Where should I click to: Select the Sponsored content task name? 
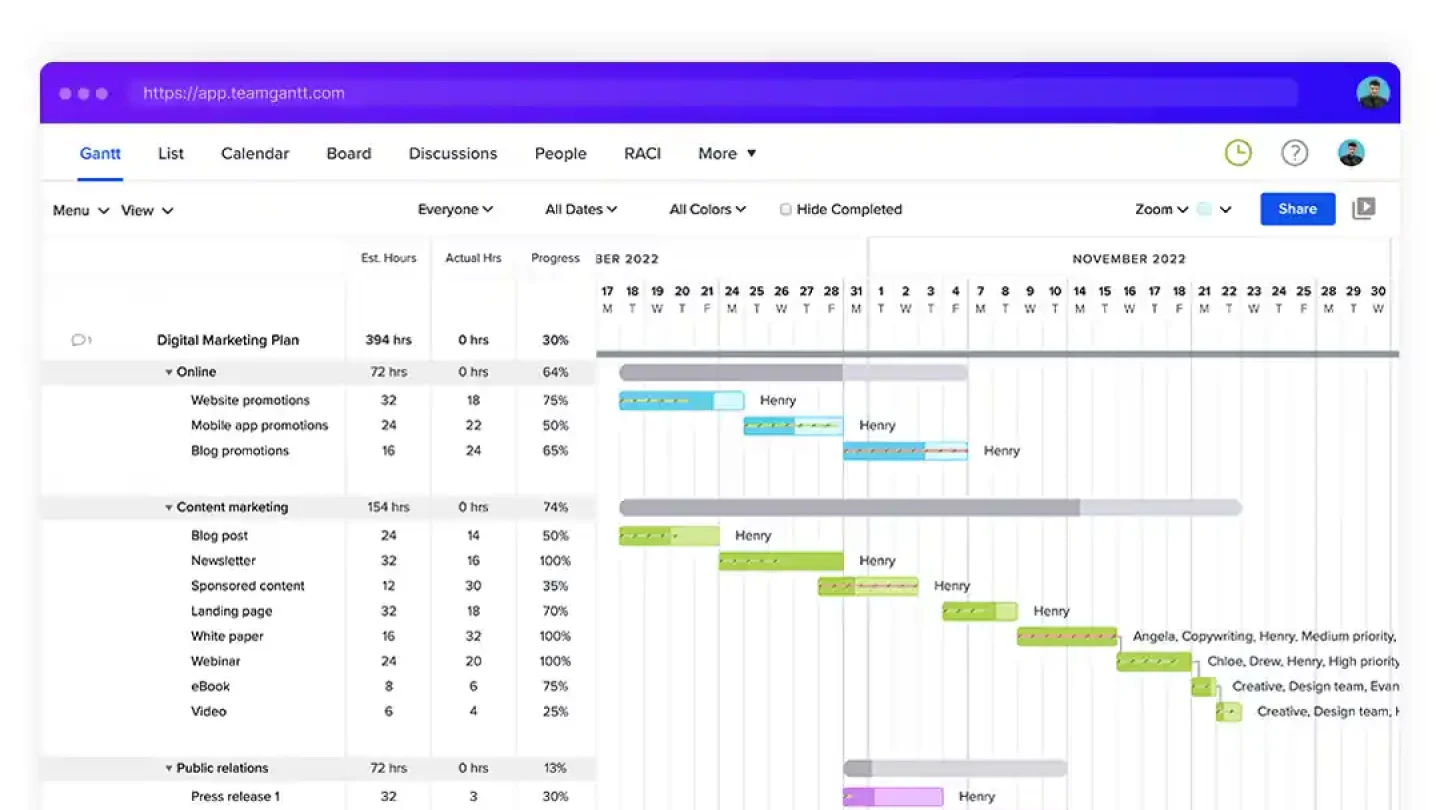click(248, 586)
